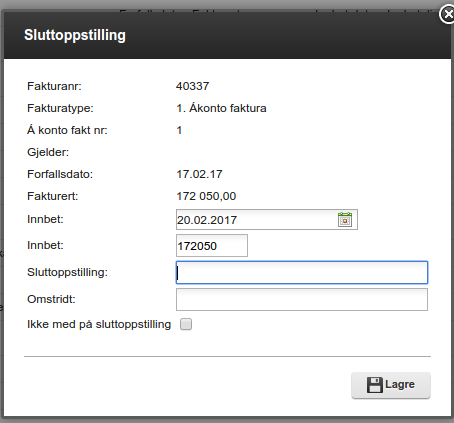Select the Innbet amount field containing 172050
The height and width of the screenshot is (423, 454).
click(212, 246)
